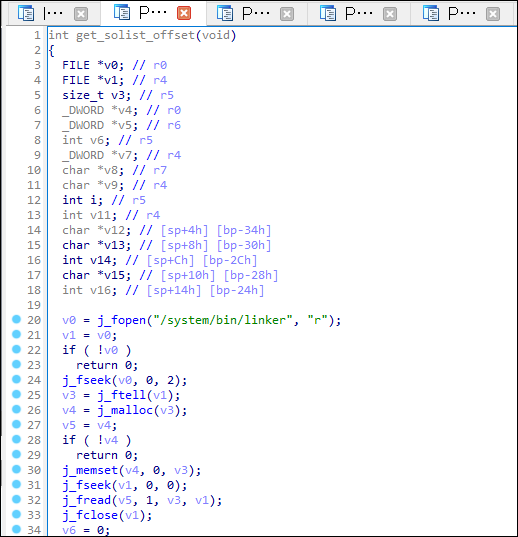Click the document icon of the fifth tab
This screenshot has height=537, width=518.
click(x=431, y=13)
